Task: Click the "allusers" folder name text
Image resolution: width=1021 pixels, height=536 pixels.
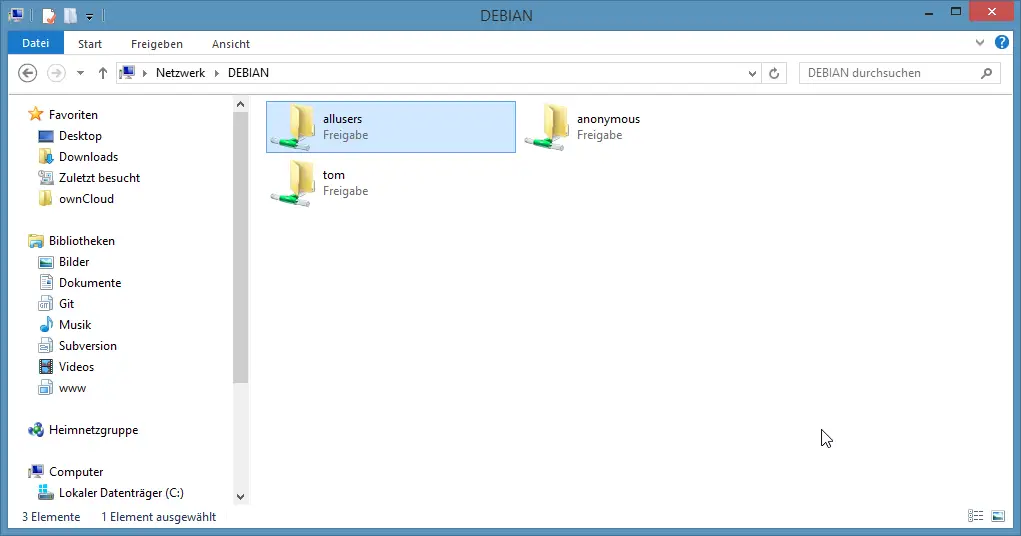Action: 343,119
